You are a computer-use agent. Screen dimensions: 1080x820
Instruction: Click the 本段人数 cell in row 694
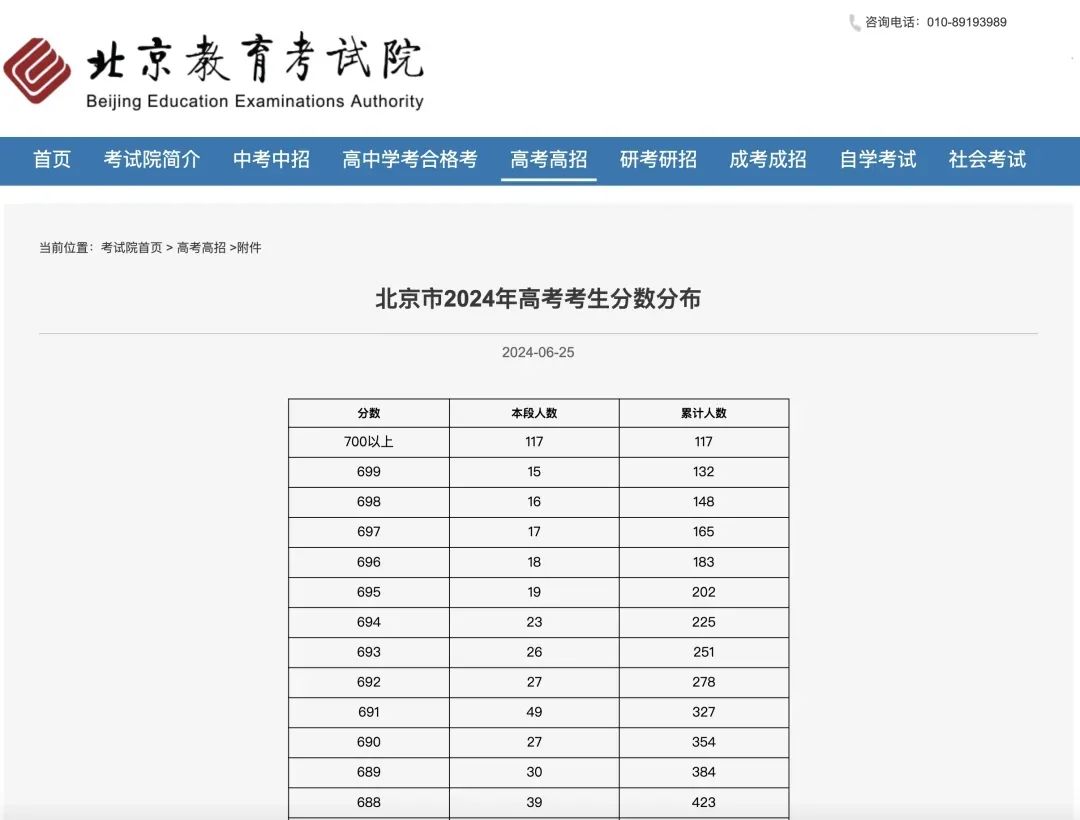click(x=534, y=622)
